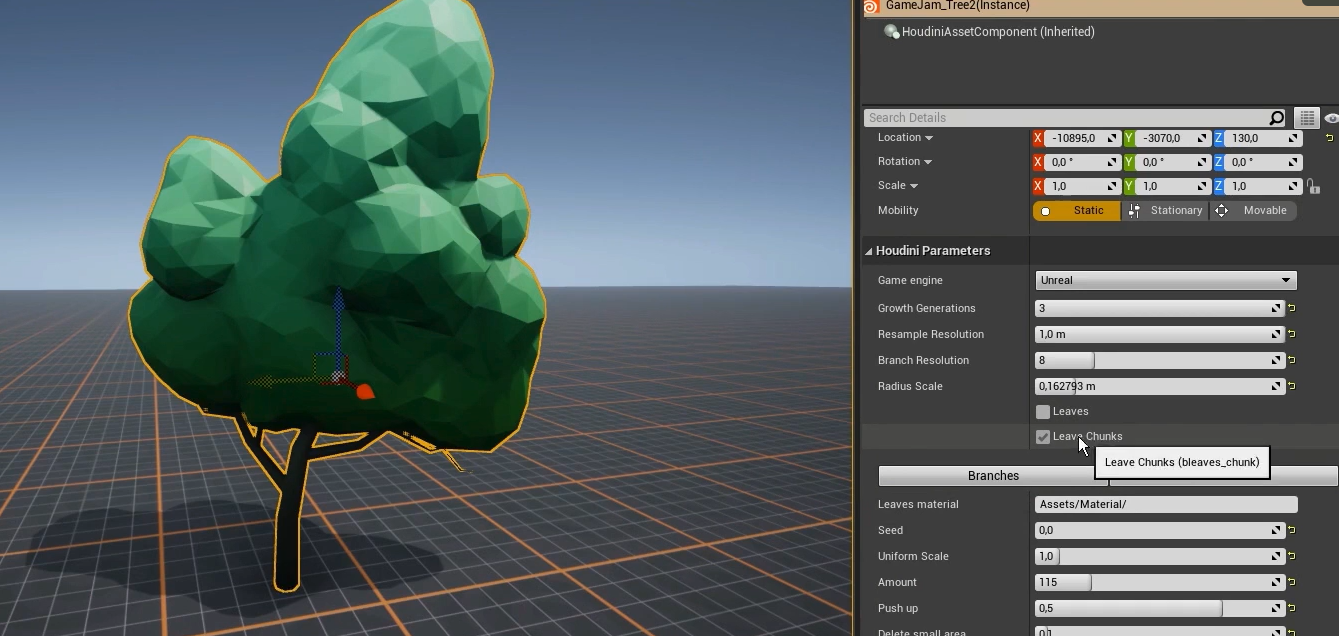Reset Location to default with yellow arrow
The width and height of the screenshot is (1339, 636).
[x=1329, y=138]
